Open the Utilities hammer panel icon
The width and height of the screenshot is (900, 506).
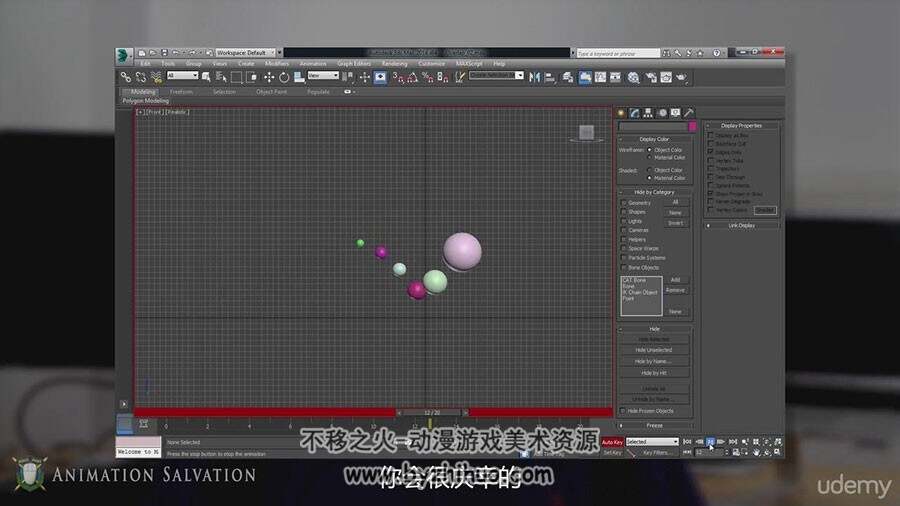point(689,113)
